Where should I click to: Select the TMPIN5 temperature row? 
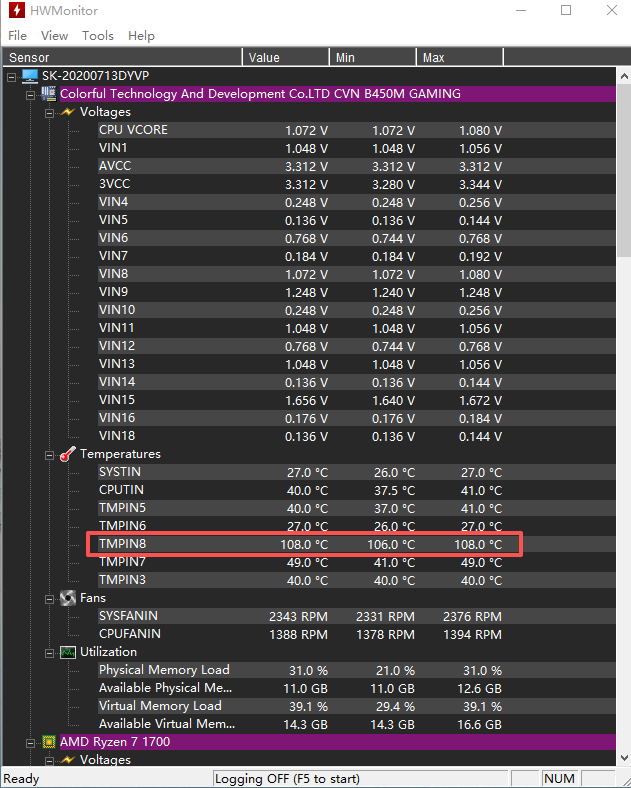coord(357,508)
